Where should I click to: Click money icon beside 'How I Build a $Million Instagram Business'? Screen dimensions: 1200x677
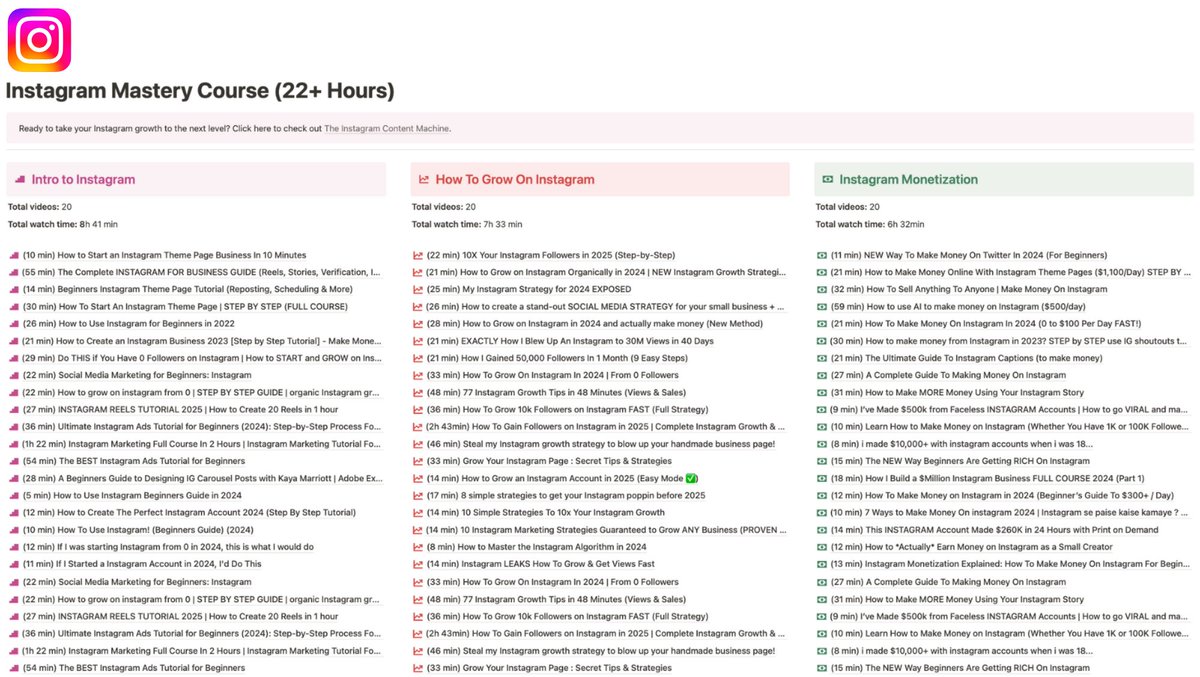(x=822, y=478)
